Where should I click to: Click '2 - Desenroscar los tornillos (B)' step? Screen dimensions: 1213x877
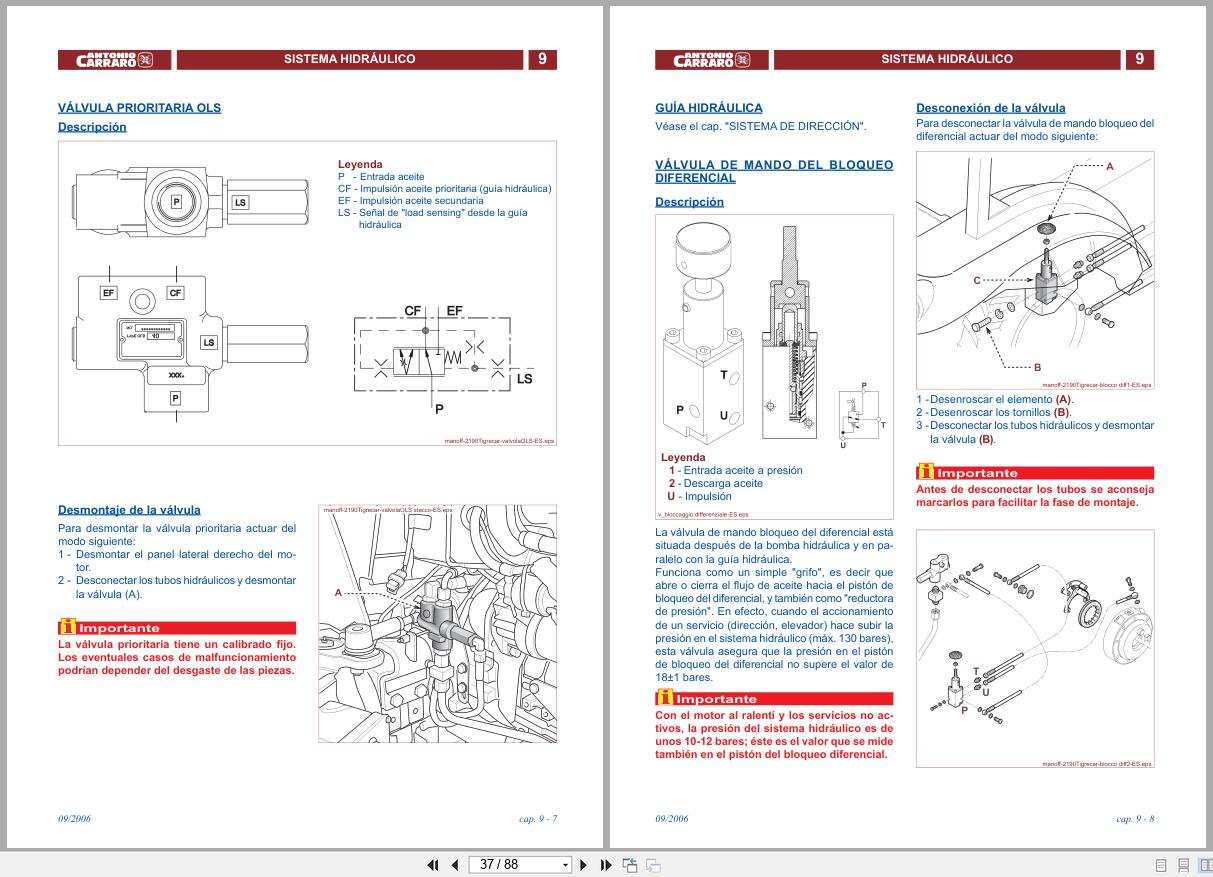[994, 412]
